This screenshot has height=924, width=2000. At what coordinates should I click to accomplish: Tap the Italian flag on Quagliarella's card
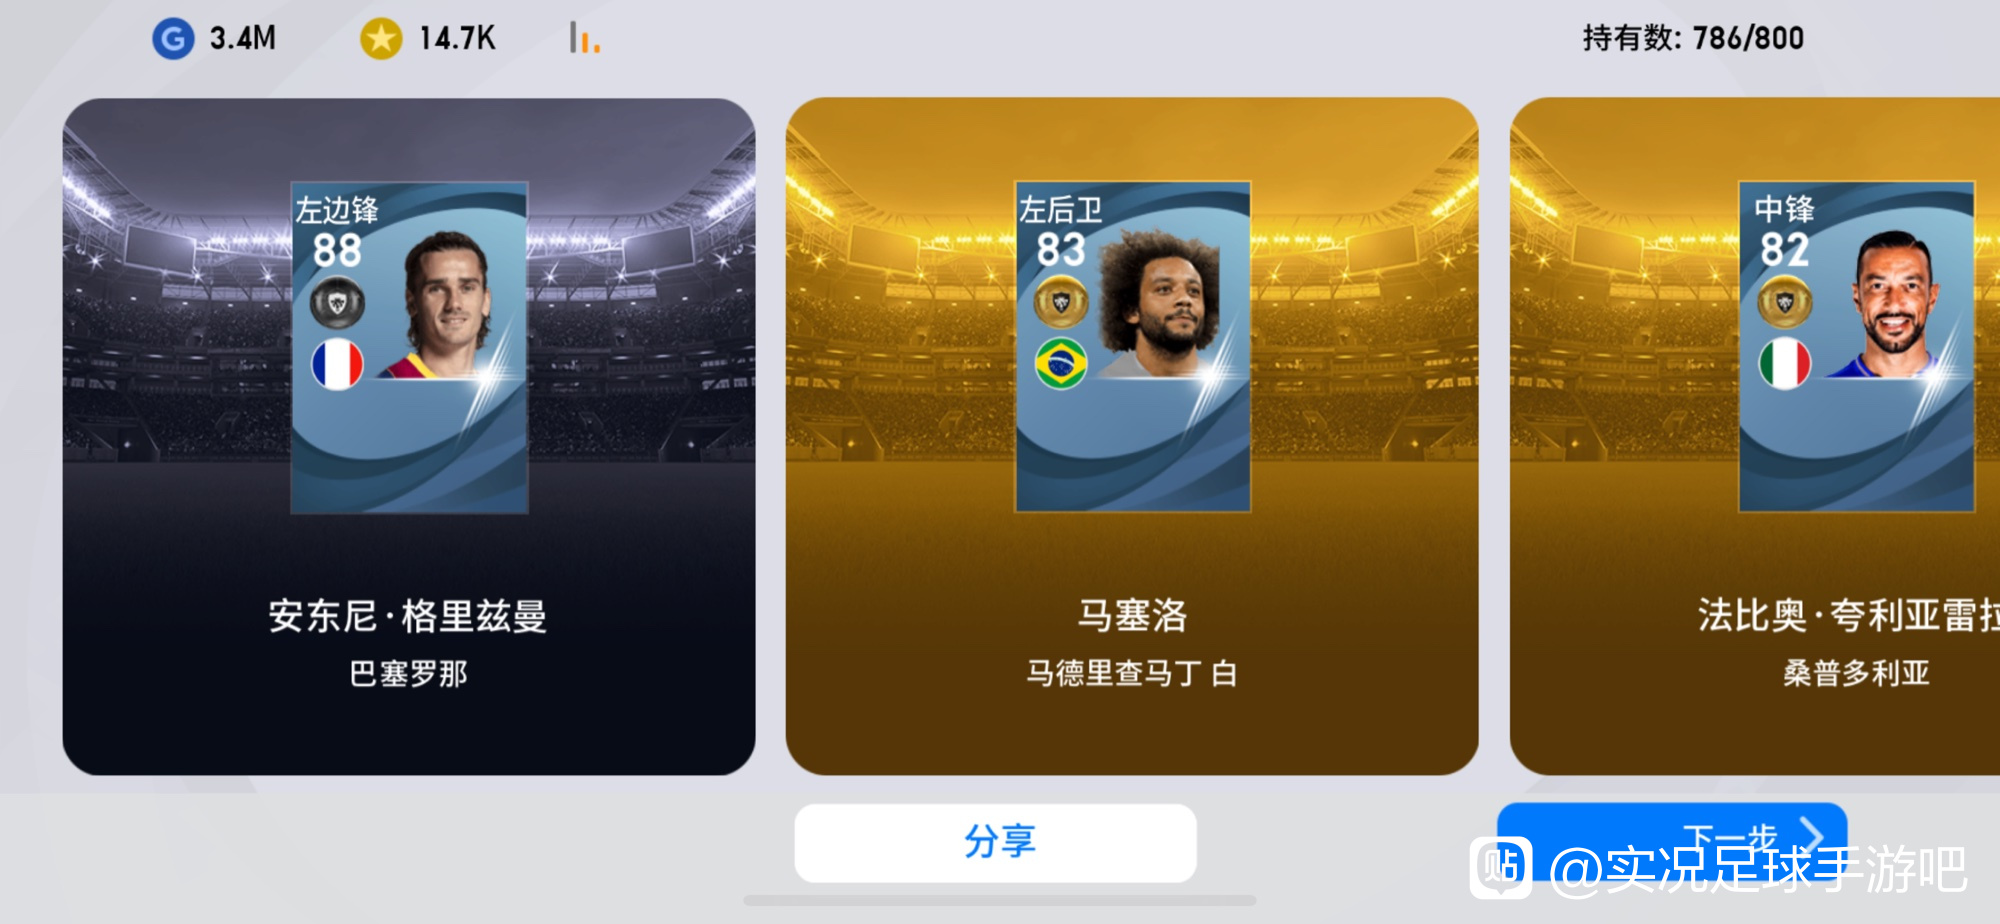click(x=1785, y=364)
